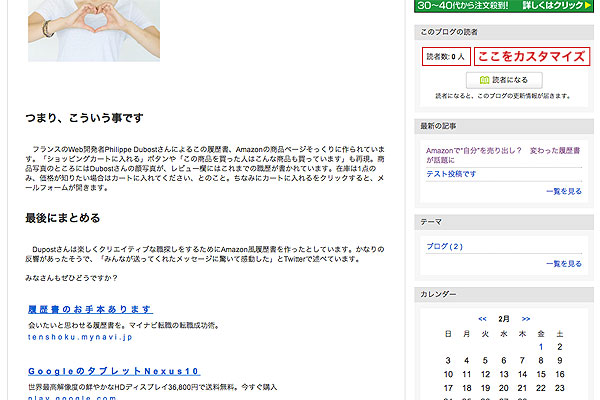Image resolution: width=600 pixels, height=400 pixels.
Task: Click calendar date 23
Action: point(560,388)
